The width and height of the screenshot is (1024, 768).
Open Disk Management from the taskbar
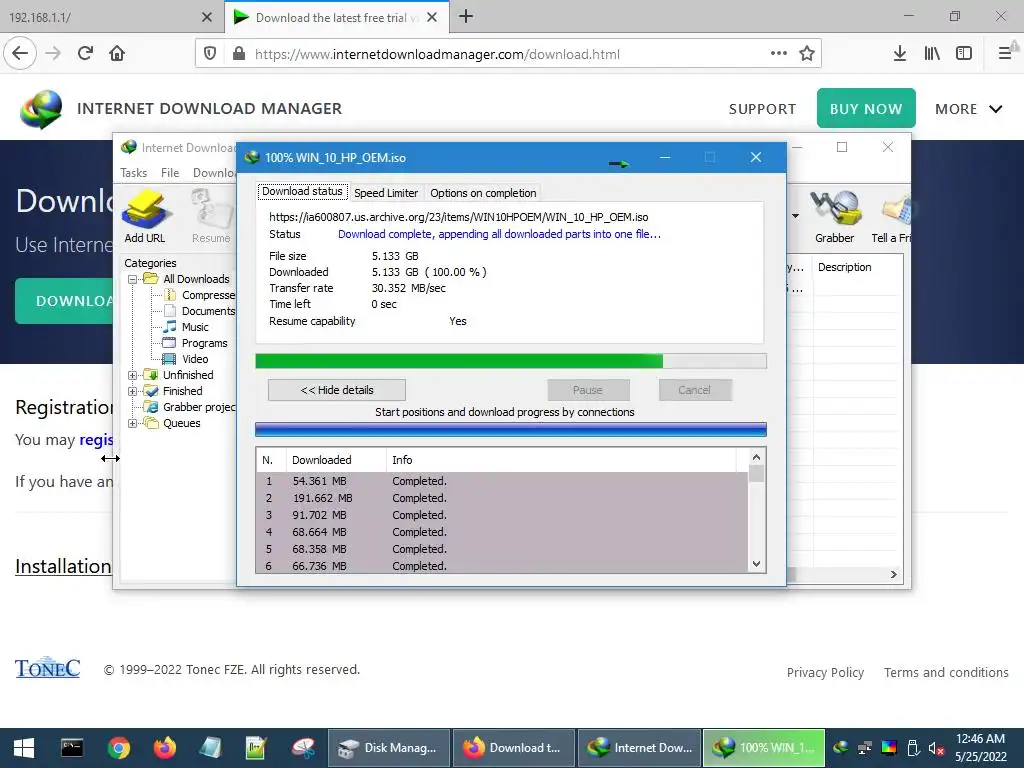[389, 748]
